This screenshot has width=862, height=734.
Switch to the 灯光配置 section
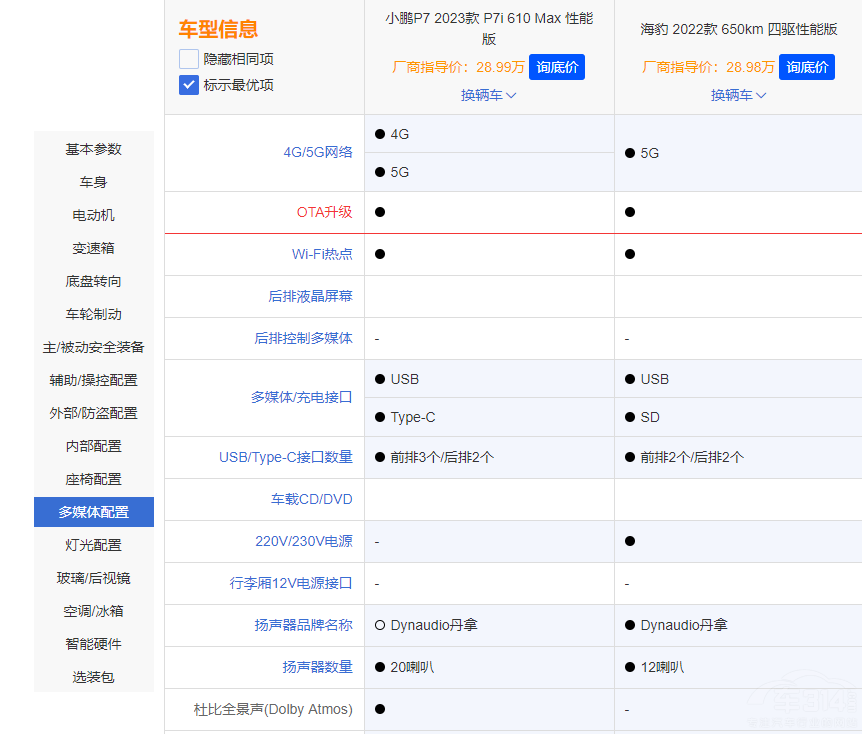[x=93, y=545]
